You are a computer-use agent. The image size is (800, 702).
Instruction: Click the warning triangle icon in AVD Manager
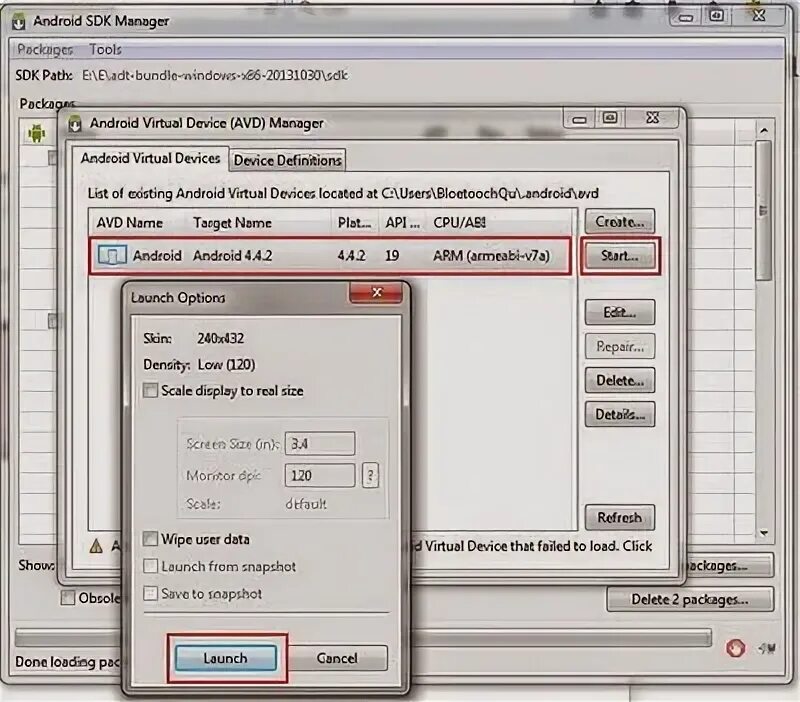96,546
